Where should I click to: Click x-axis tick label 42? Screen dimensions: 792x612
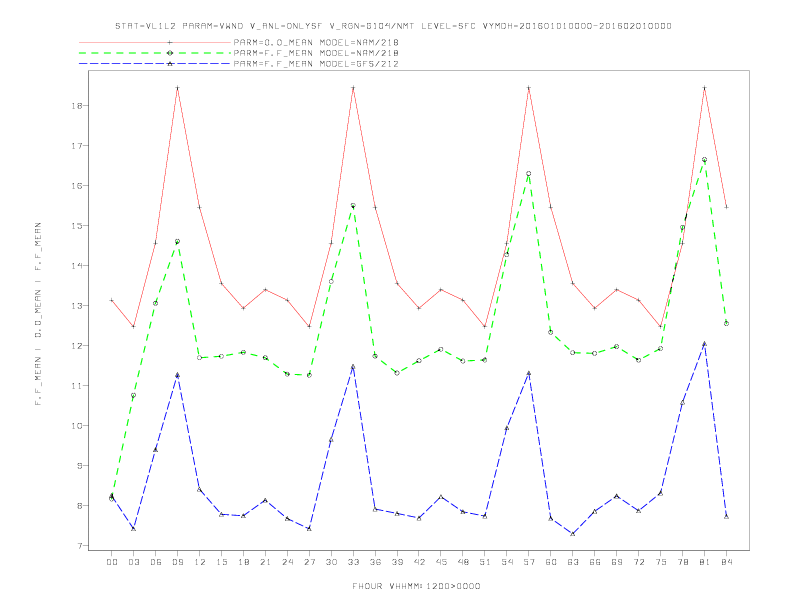click(x=419, y=562)
